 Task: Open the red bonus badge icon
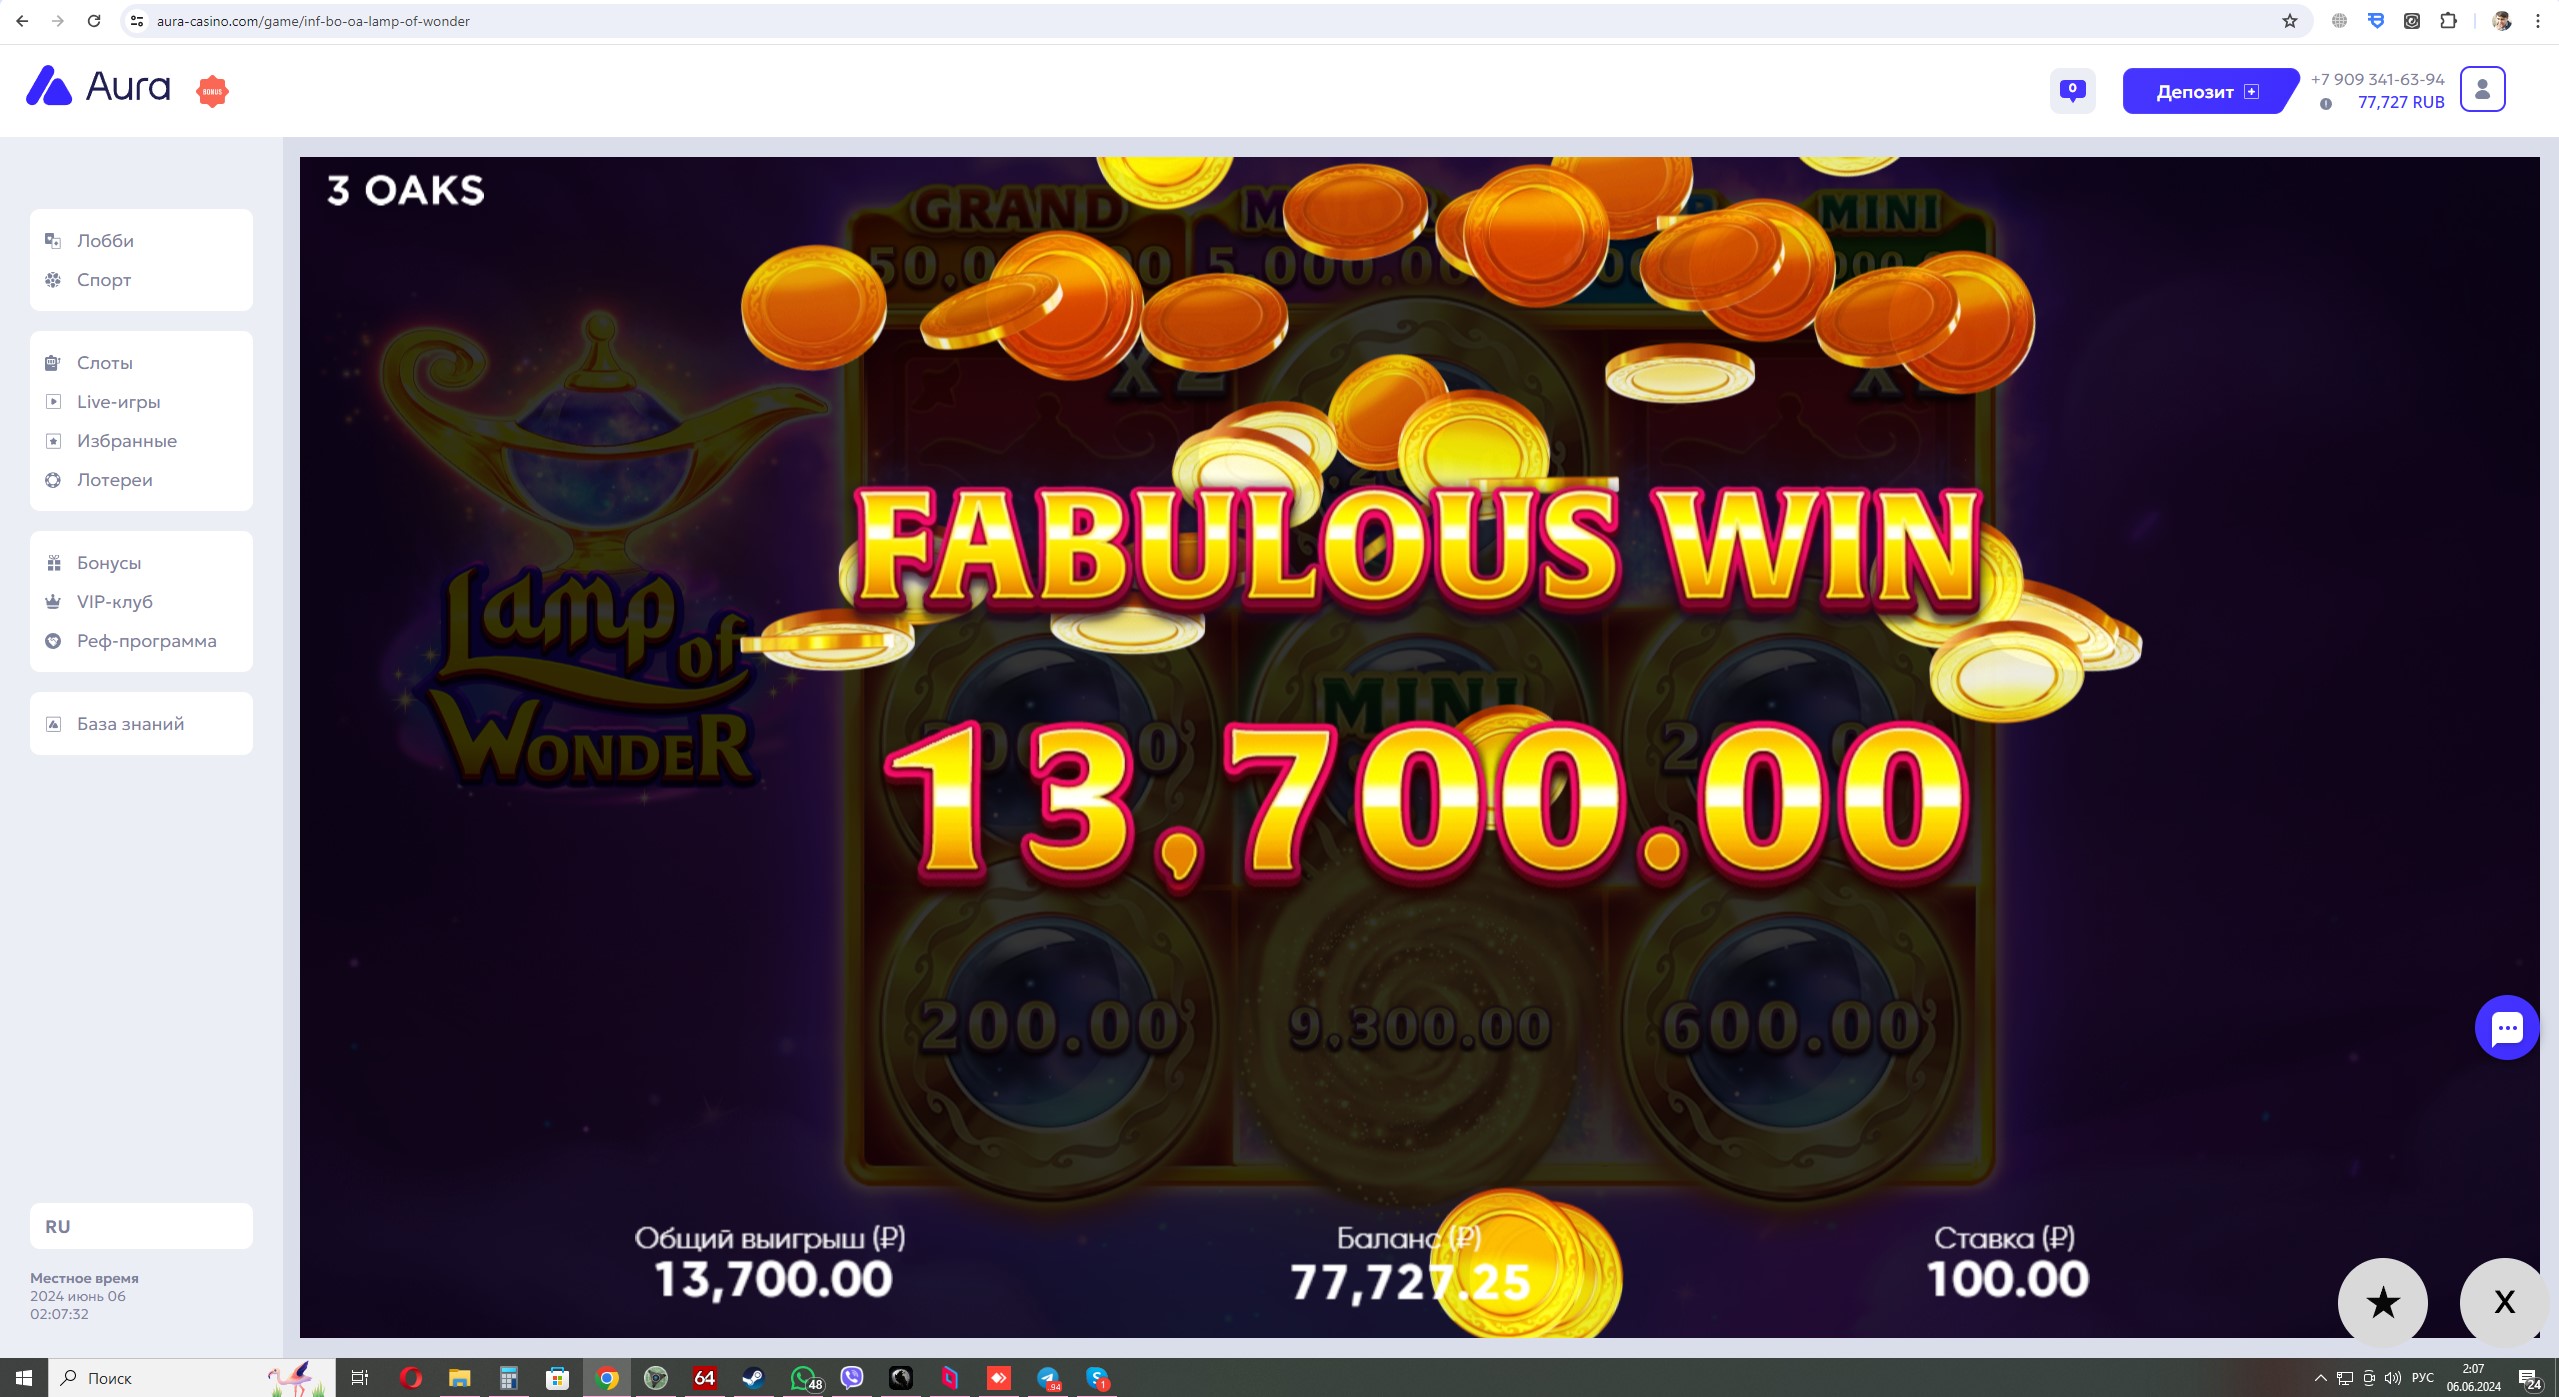212,91
